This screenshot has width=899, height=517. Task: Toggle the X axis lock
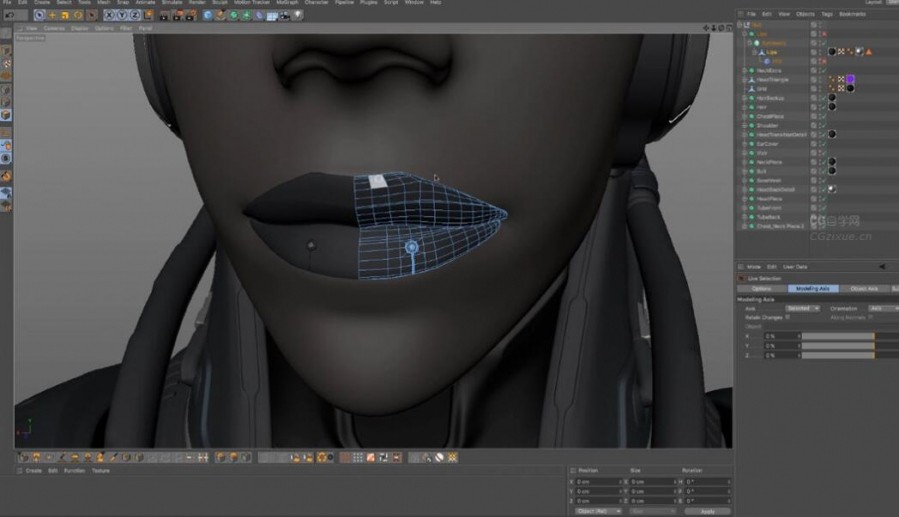click(109, 15)
